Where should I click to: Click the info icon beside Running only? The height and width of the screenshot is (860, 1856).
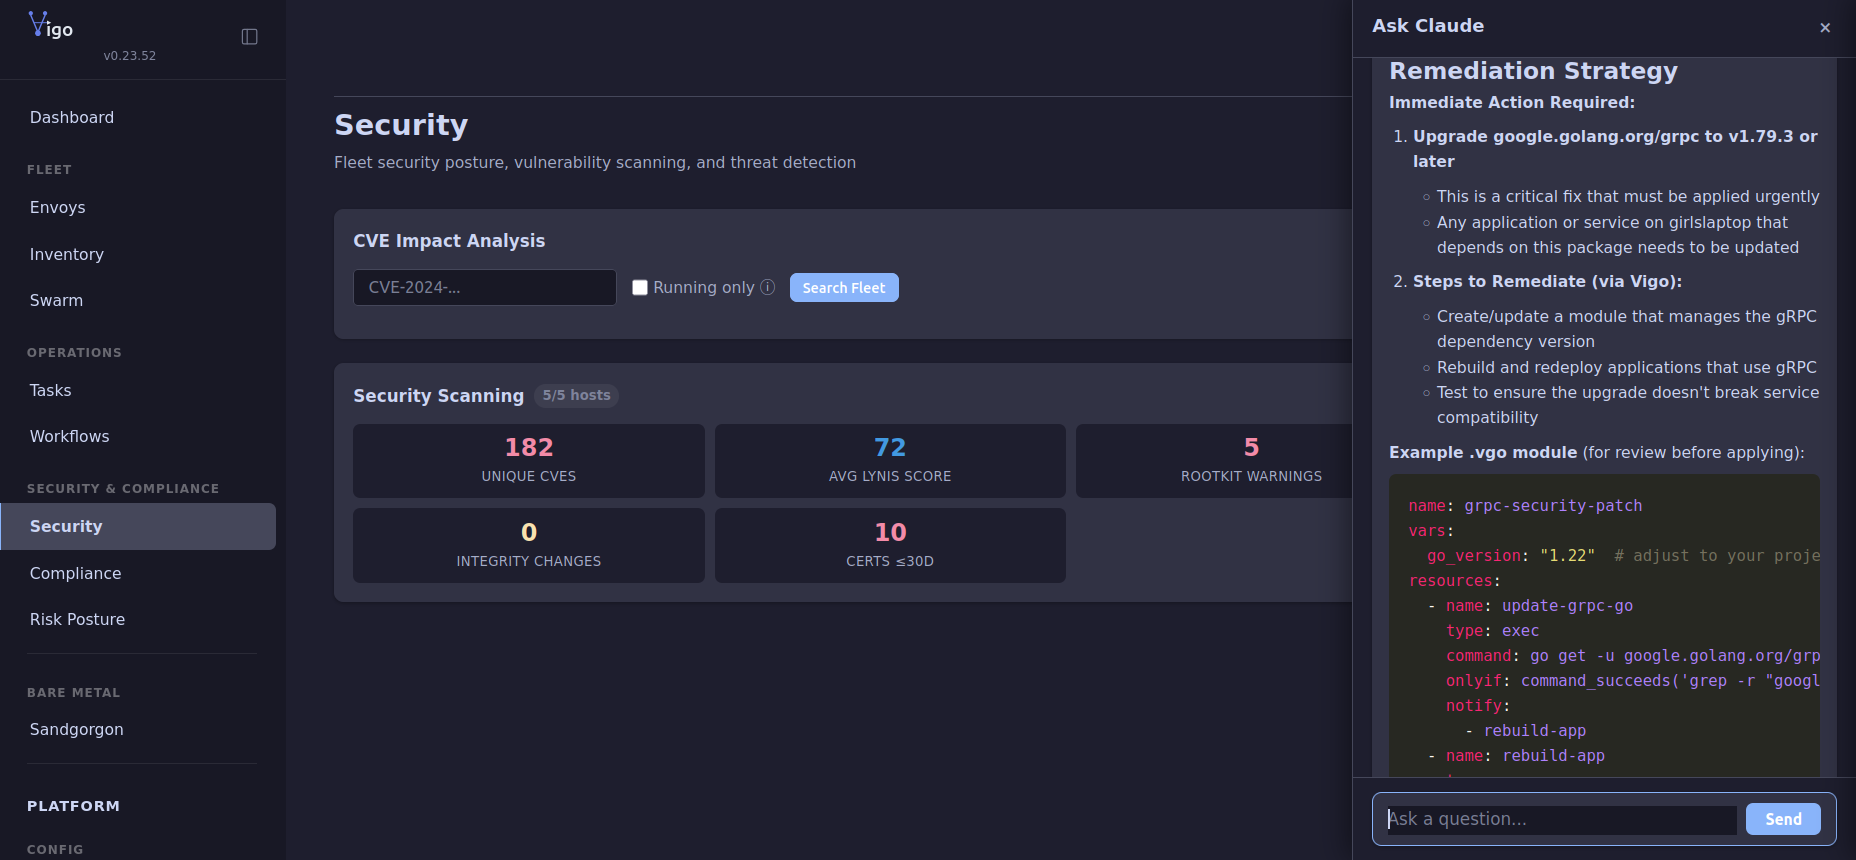click(x=768, y=287)
